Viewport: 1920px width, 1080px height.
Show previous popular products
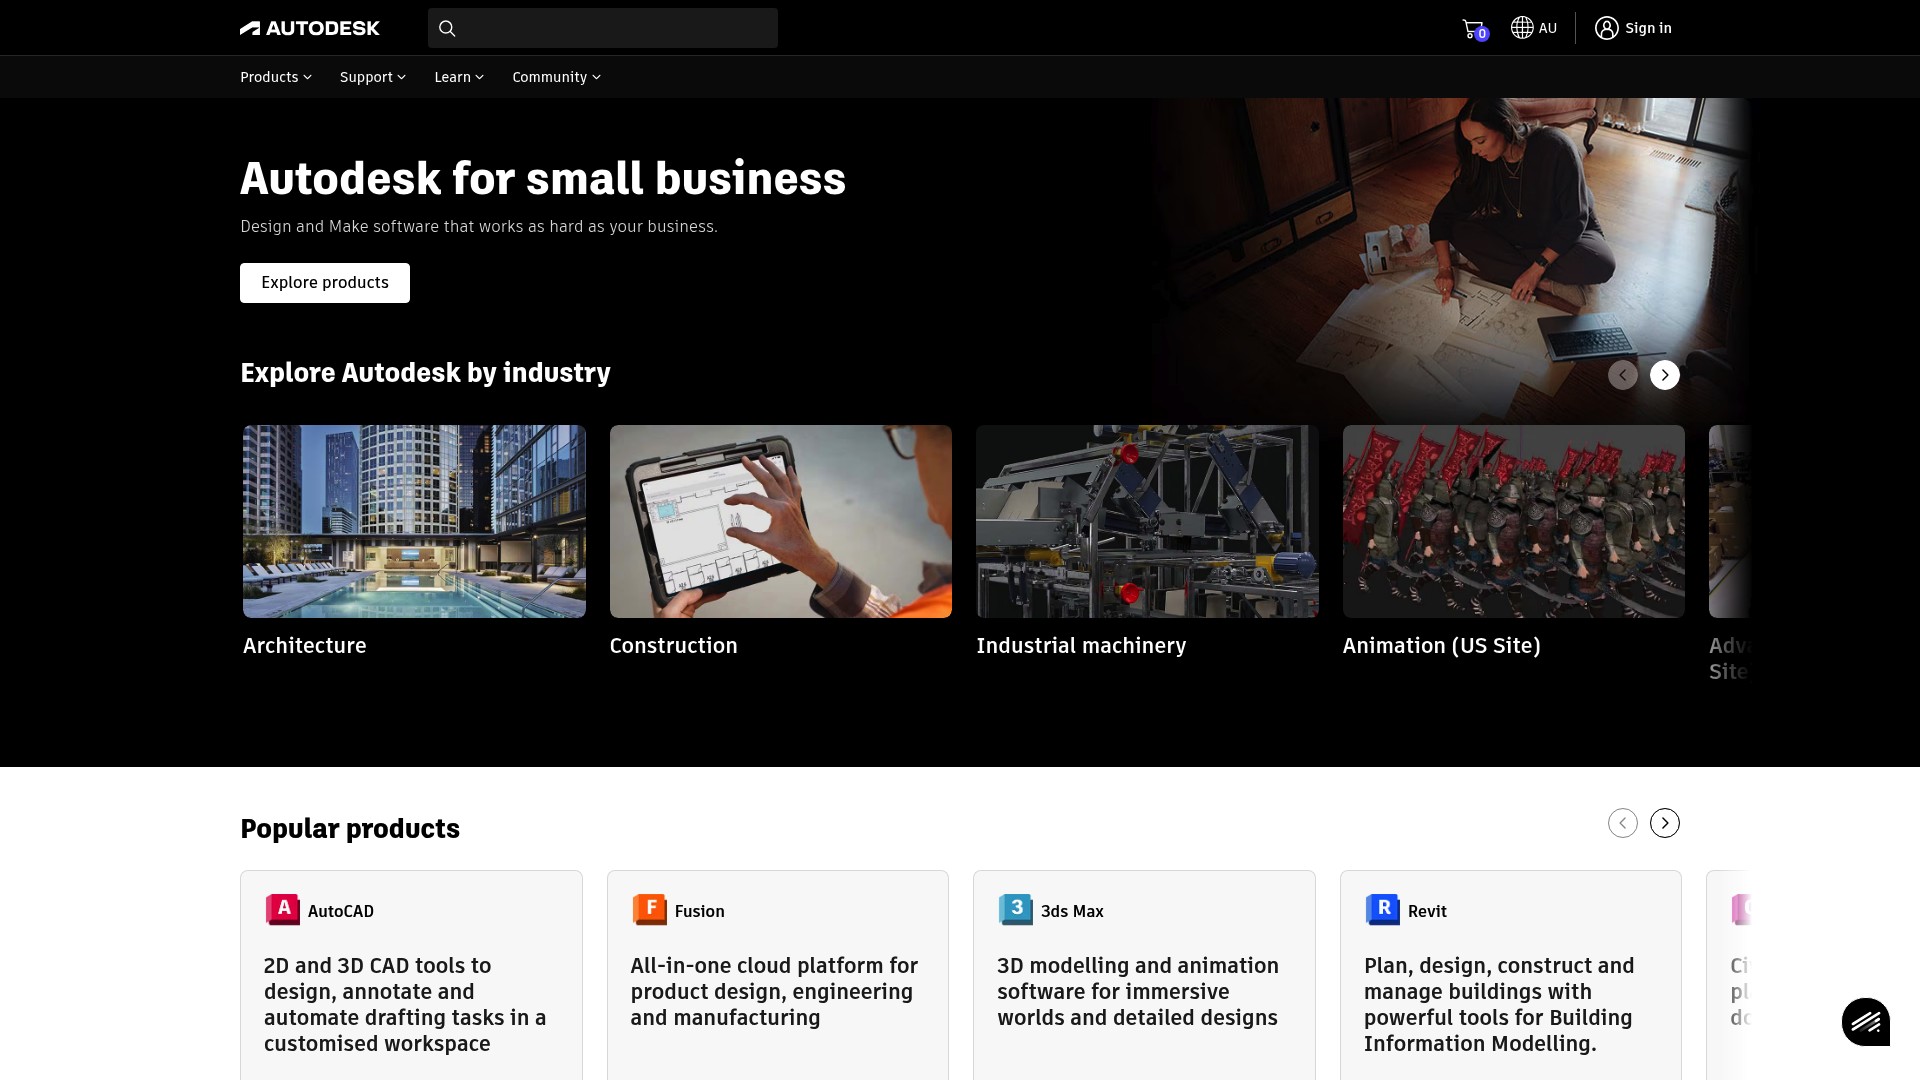click(1623, 823)
